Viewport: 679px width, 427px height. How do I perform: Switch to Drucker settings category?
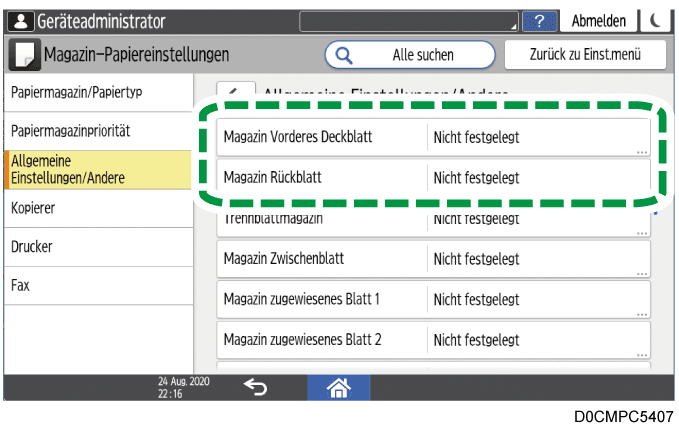[97, 246]
